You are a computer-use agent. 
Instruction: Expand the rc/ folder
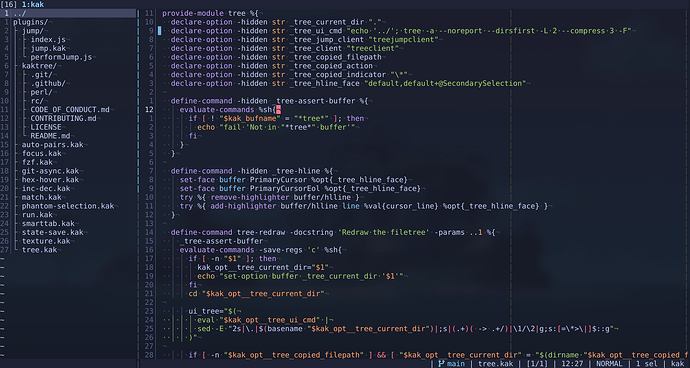(37, 101)
